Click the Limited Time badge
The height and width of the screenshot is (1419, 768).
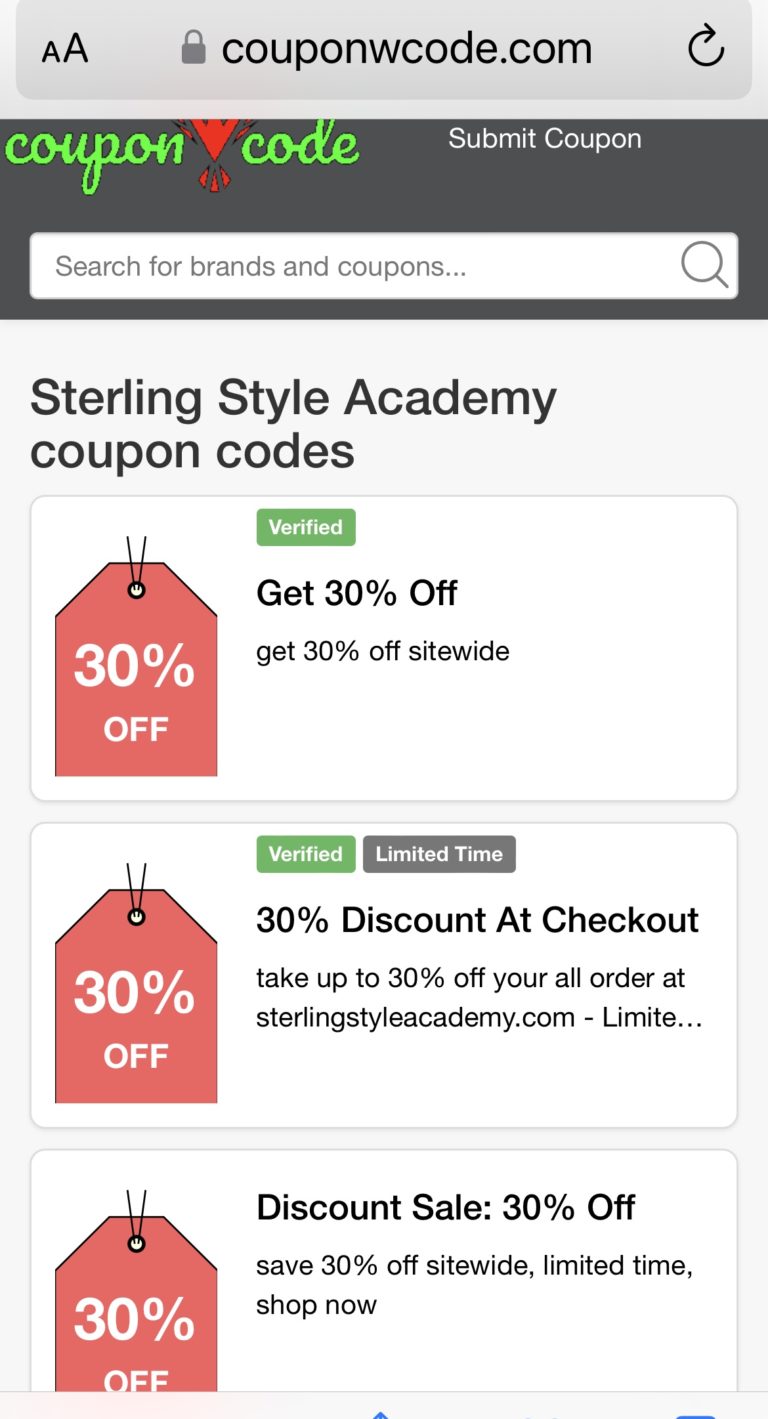click(439, 854)
